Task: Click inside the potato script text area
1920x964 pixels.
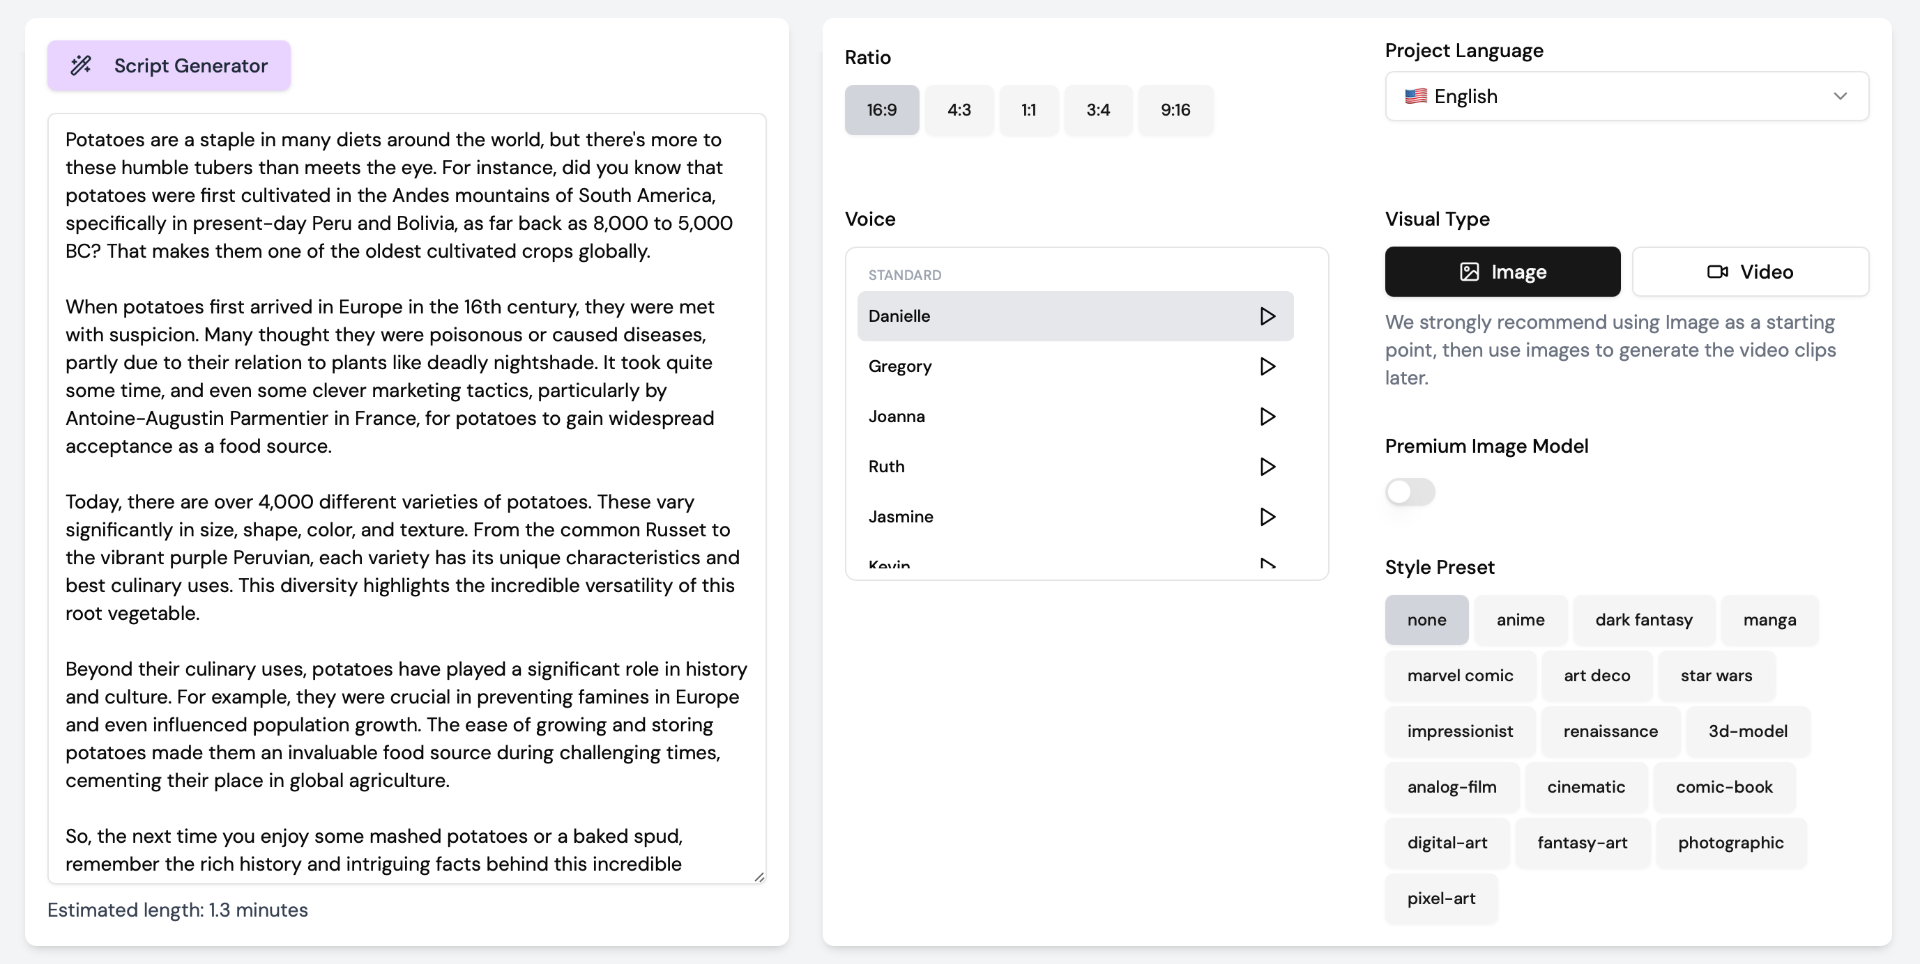Action: [406, 498]
